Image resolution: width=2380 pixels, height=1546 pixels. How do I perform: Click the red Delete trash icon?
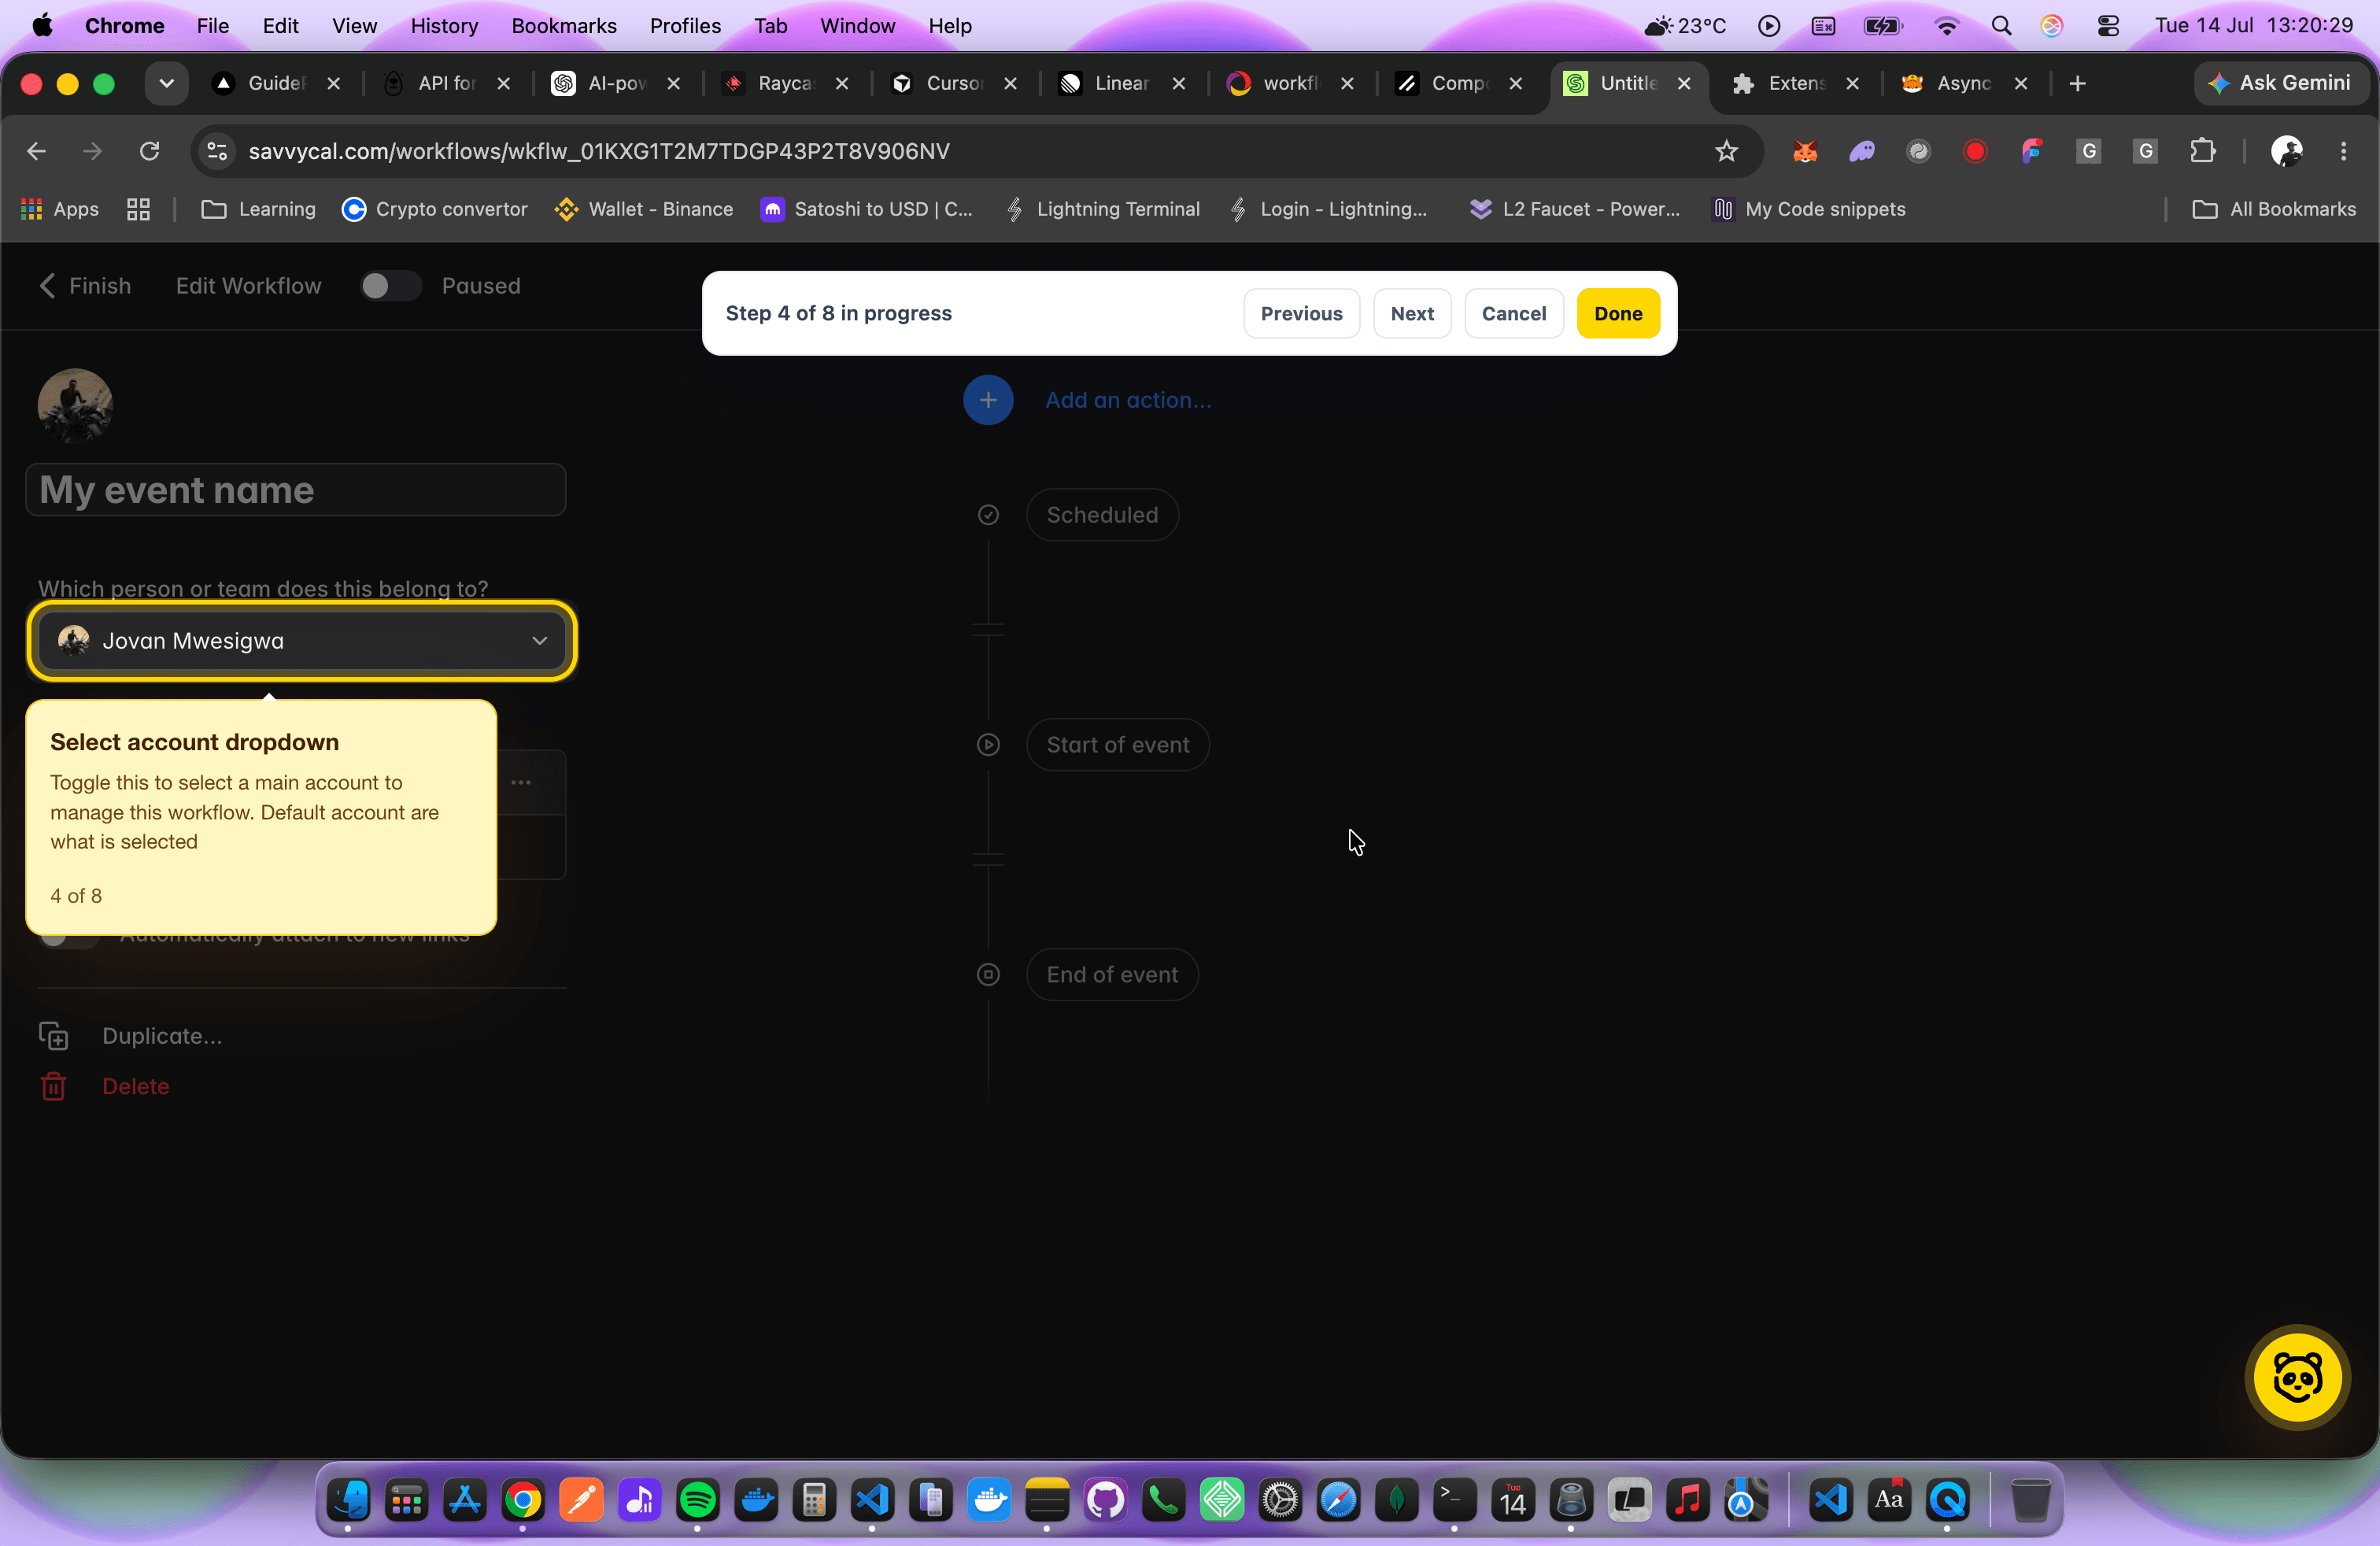[54, 1086]
